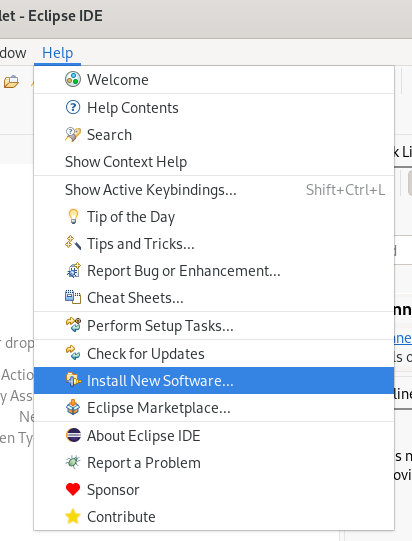The image size is (412, 541).
Task: Choose Perform Setup Tasks
Action: click(214, 326)
